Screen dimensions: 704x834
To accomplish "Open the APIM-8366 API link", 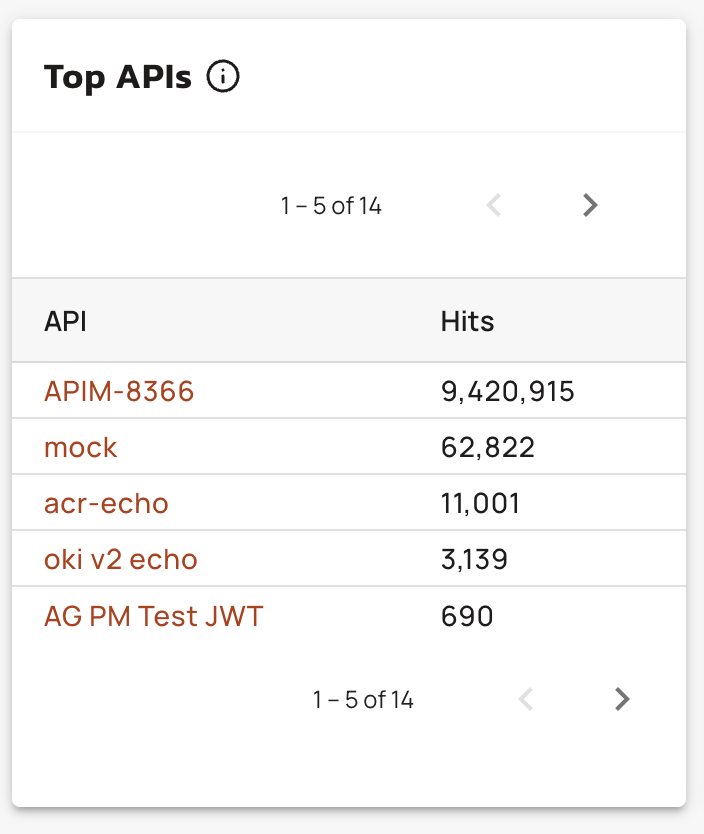I will pos(119,391).
